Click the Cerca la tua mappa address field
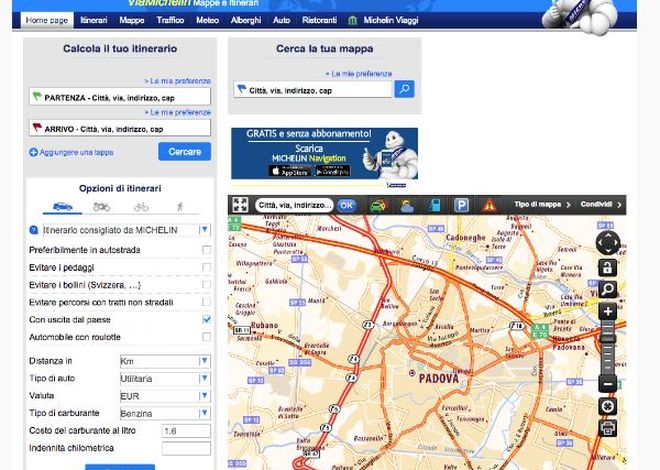 [x=313, y=90]
